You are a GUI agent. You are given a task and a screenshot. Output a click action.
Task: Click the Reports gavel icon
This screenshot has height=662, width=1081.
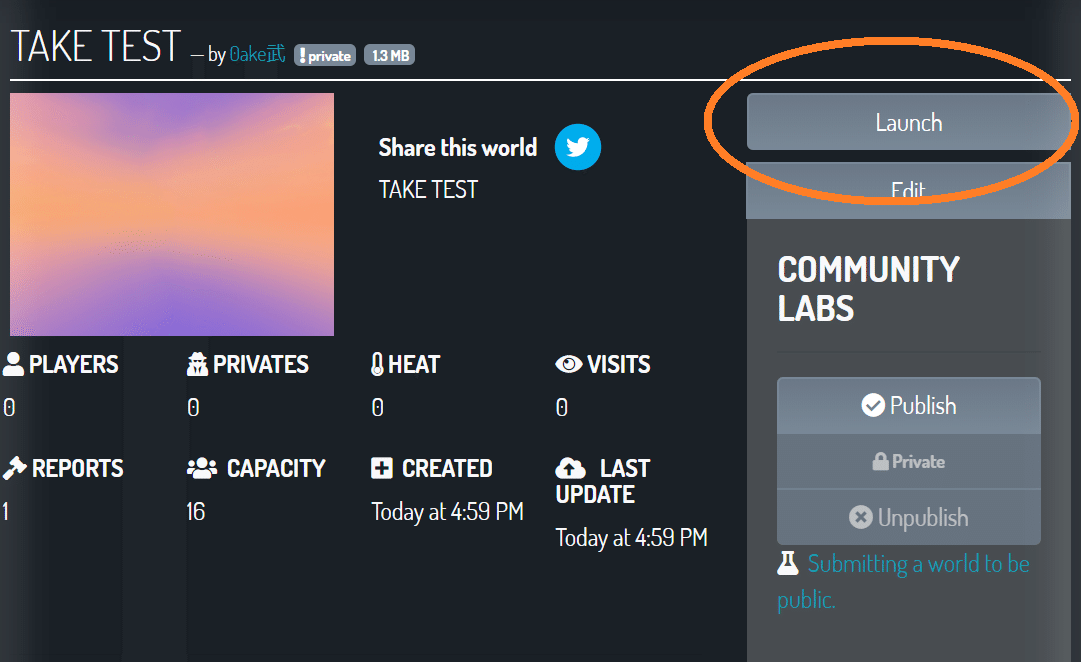point(14,468)
